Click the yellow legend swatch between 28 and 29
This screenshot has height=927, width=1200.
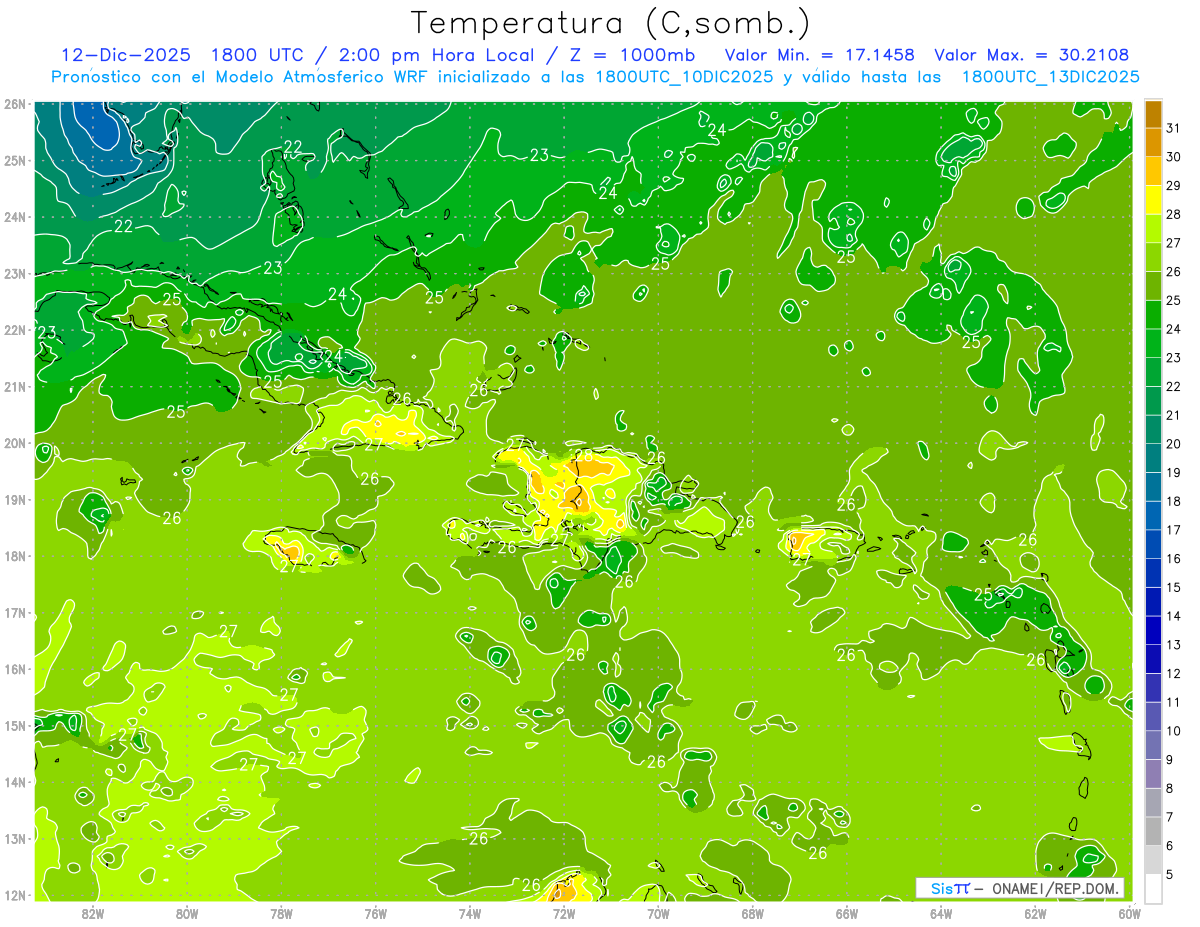[x=1153, y=200]
